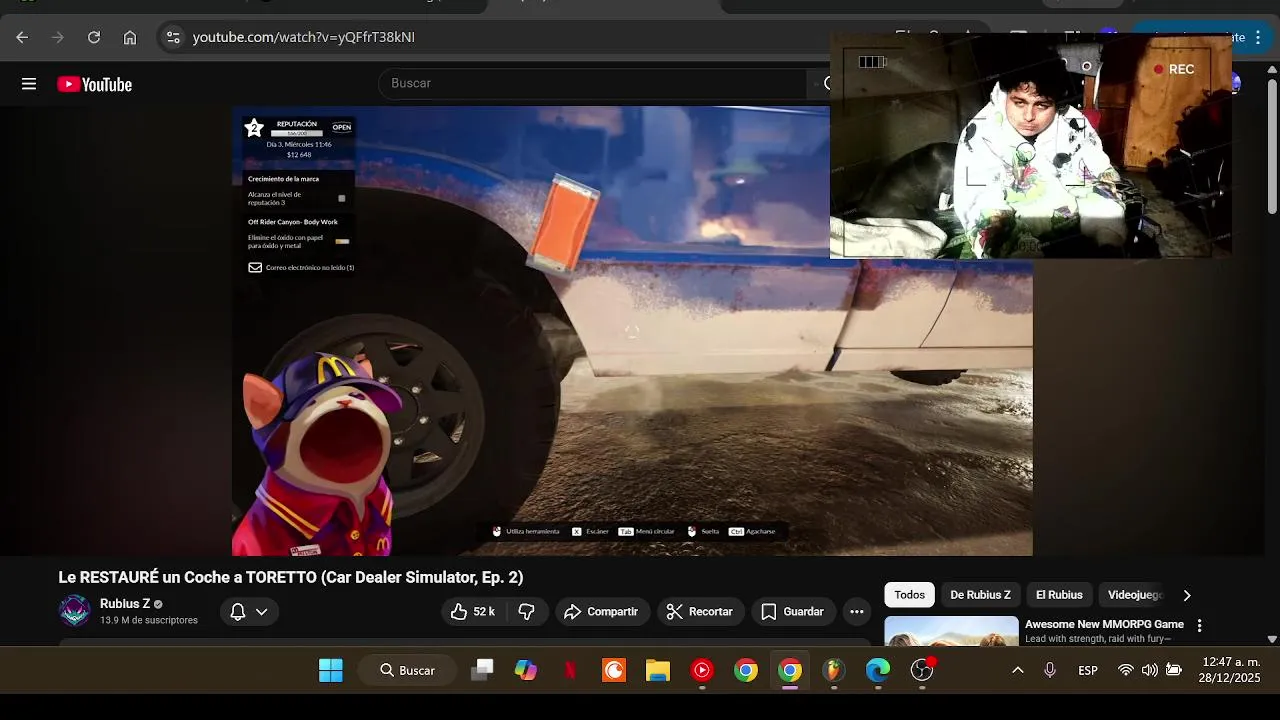Show hidden system tray icons
Screen dimensions: 1280x720
pyautogui.click(x=1018, y=670)
